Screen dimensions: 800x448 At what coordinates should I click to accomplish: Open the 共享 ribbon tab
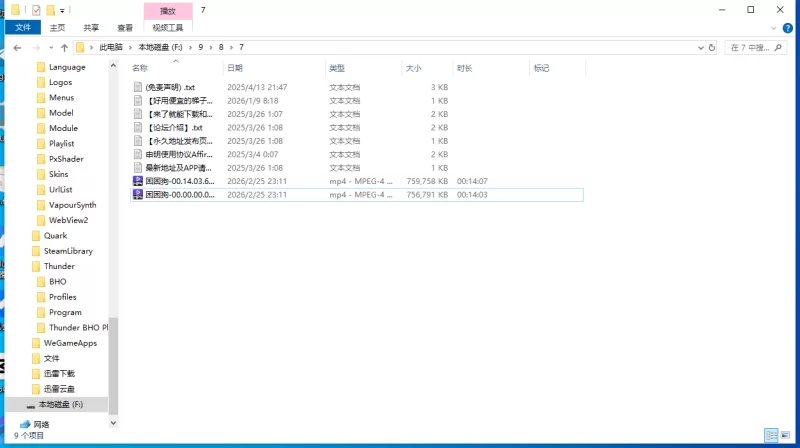click(x=91, y=28)
